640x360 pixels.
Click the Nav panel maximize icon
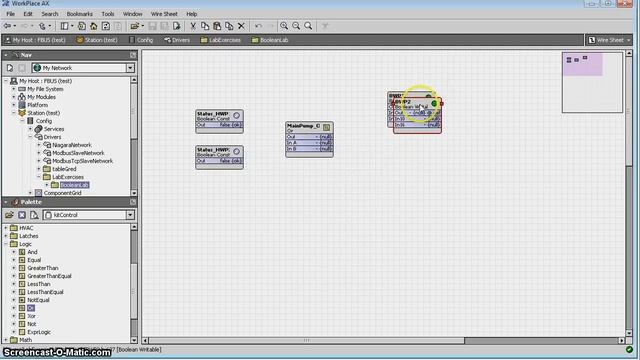click(133, 55)
